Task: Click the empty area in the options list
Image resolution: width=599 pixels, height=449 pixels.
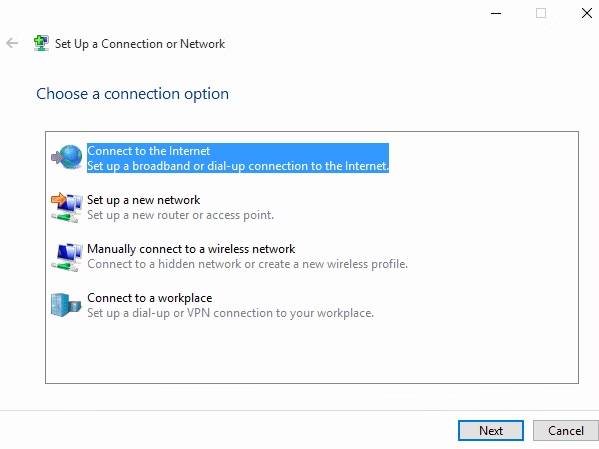Action: coord(312,352)
